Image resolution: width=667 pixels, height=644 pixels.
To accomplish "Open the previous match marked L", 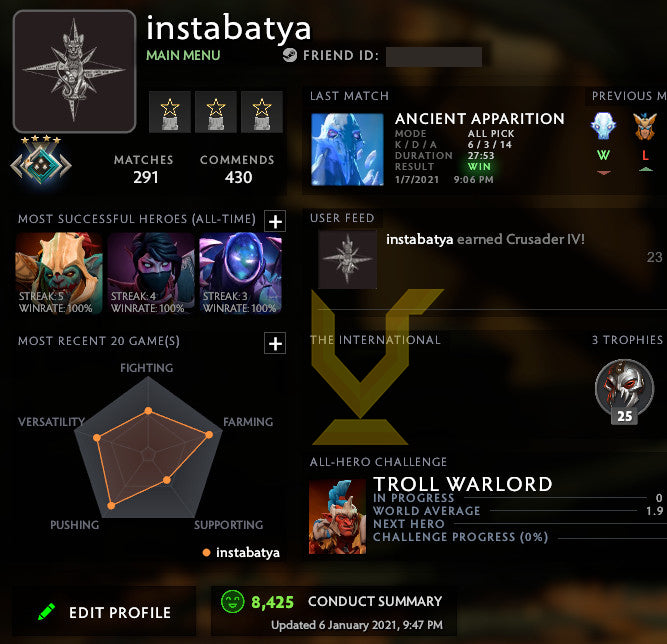I will click(645, 126).
